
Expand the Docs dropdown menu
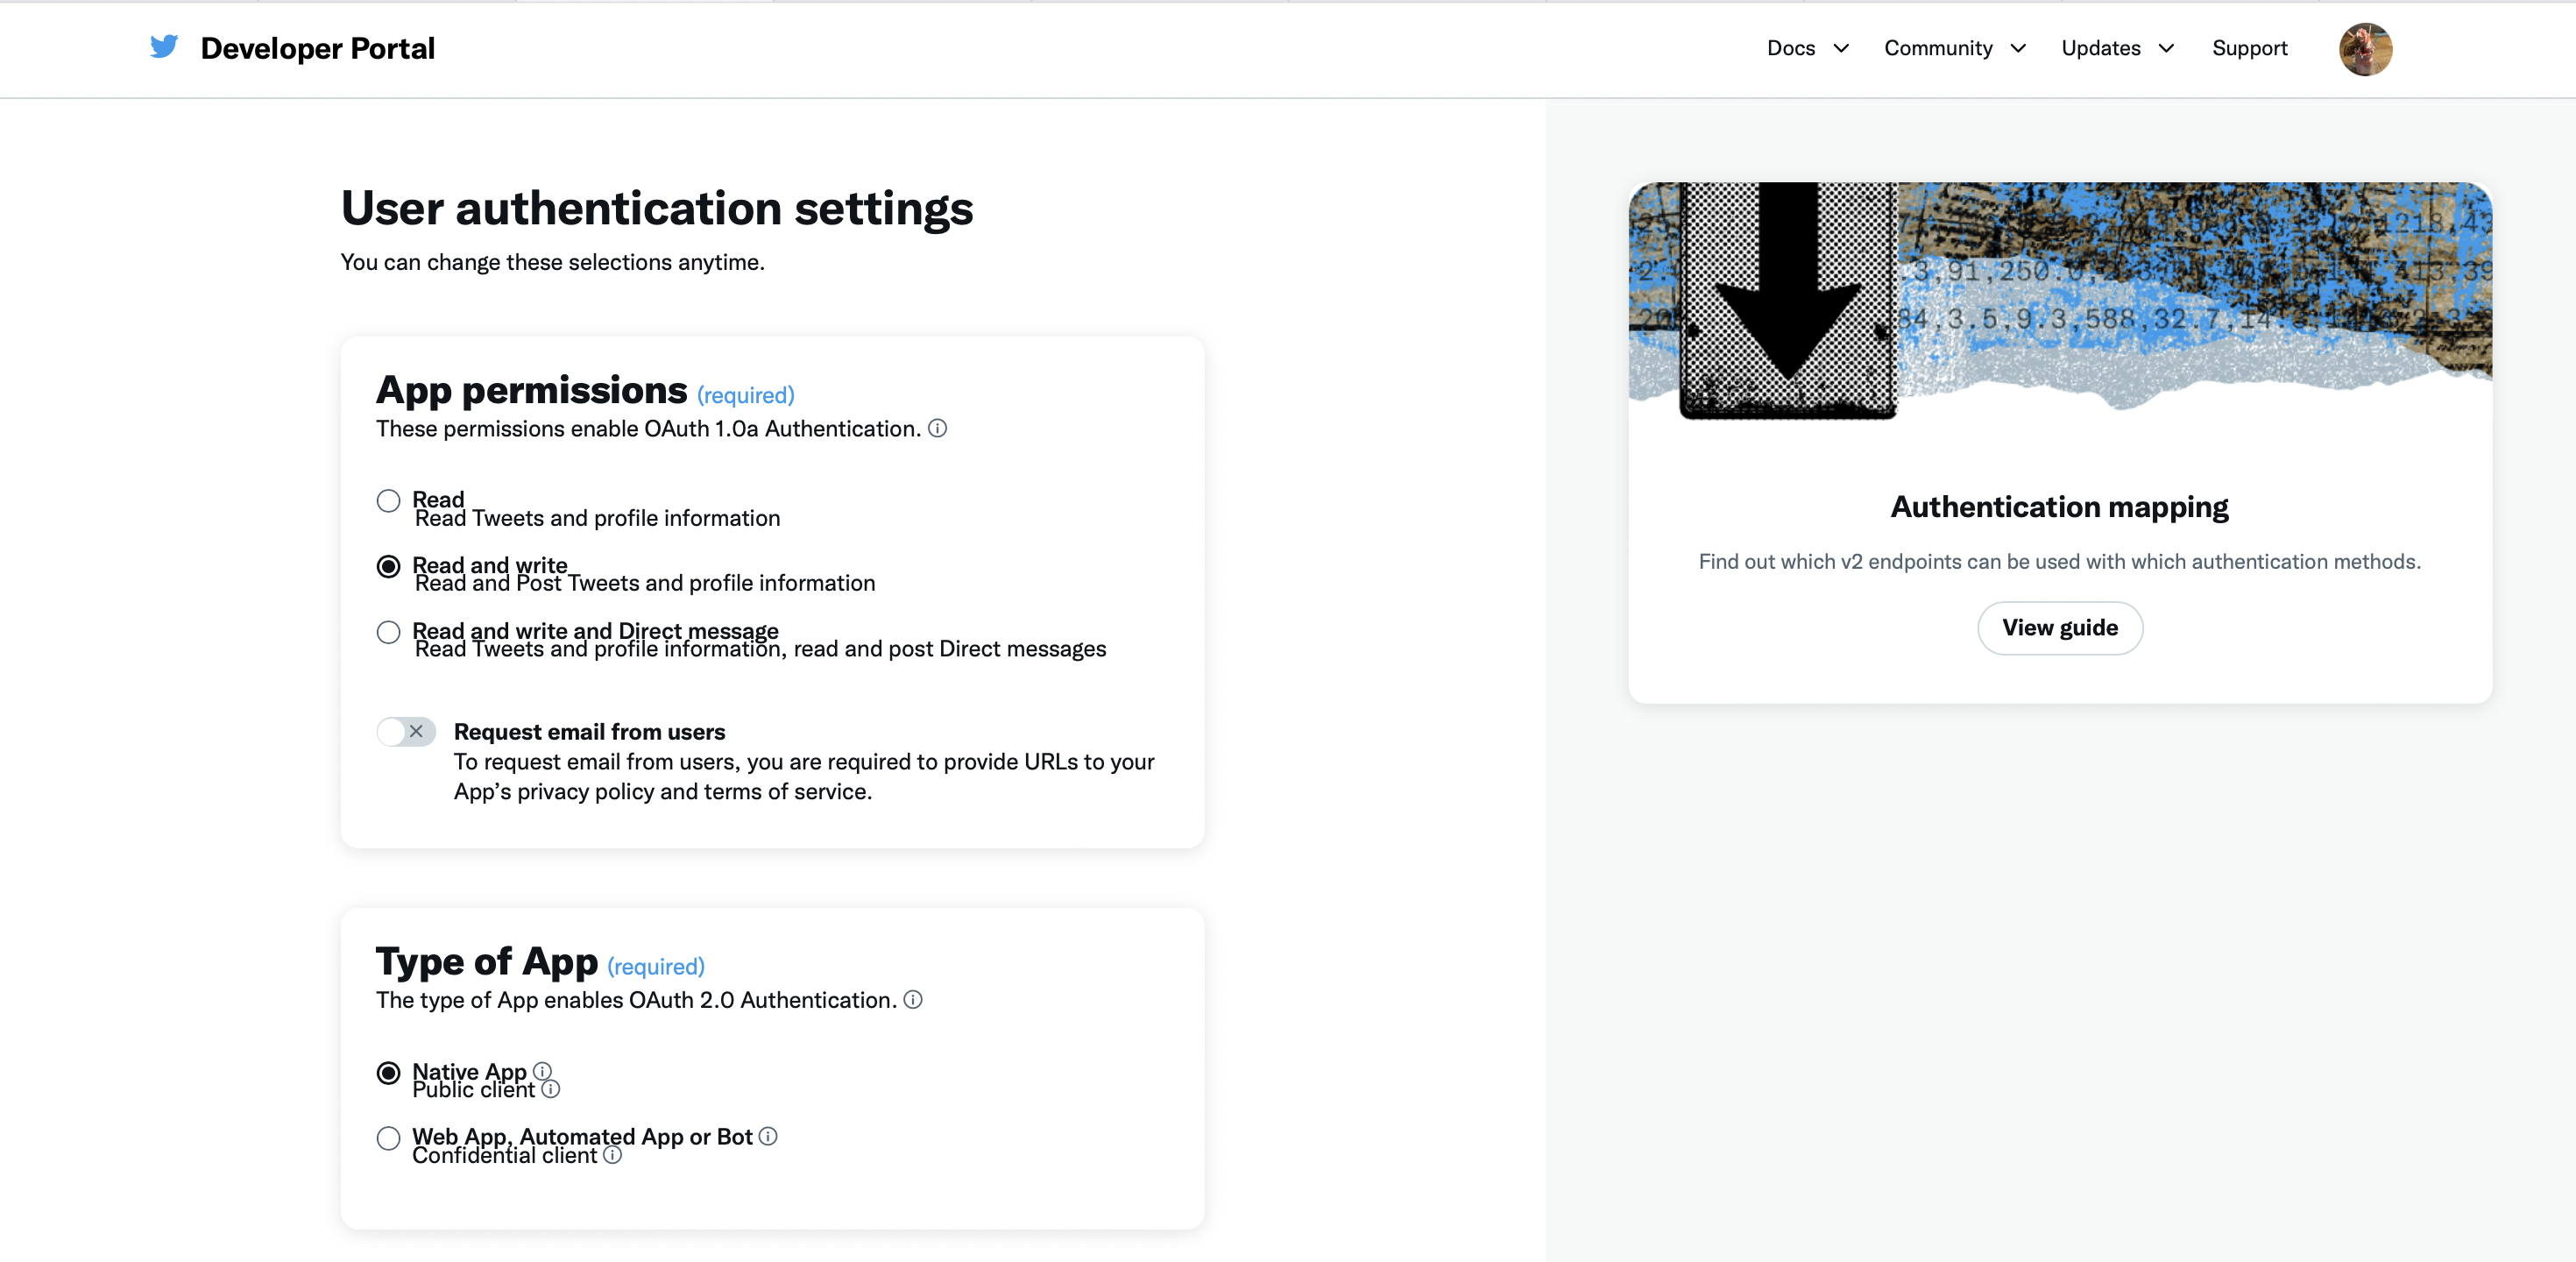tap(1807, 48)
